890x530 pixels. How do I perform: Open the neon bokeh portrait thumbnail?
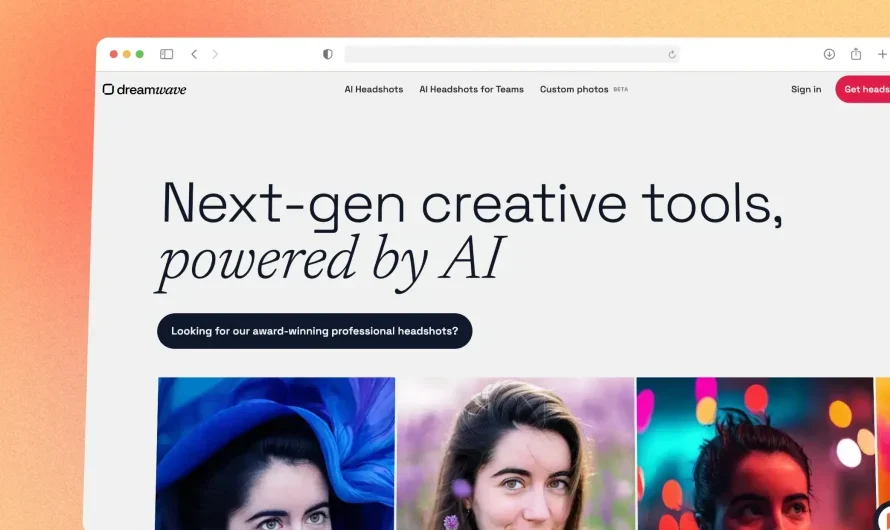point(755,453)
